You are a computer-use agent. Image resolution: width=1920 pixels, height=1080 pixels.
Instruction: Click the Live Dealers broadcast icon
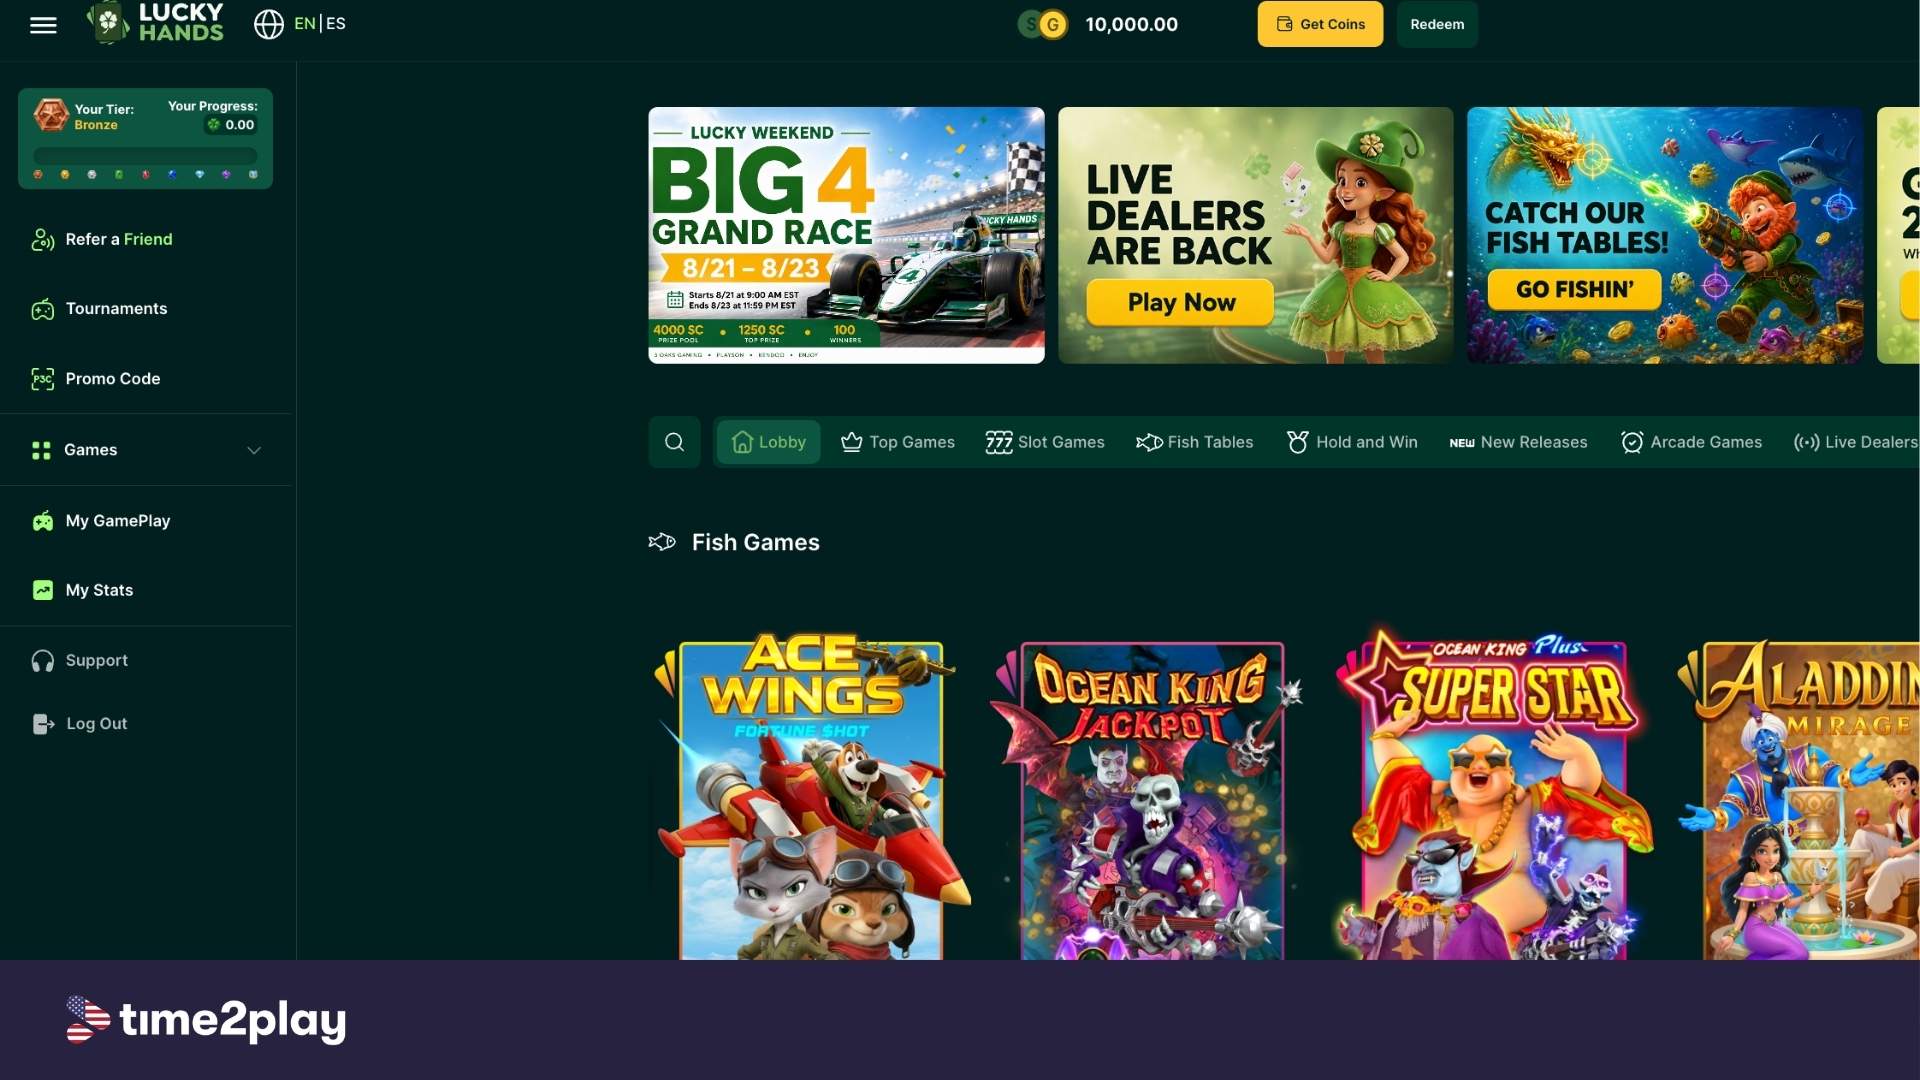coord(1806,442)
